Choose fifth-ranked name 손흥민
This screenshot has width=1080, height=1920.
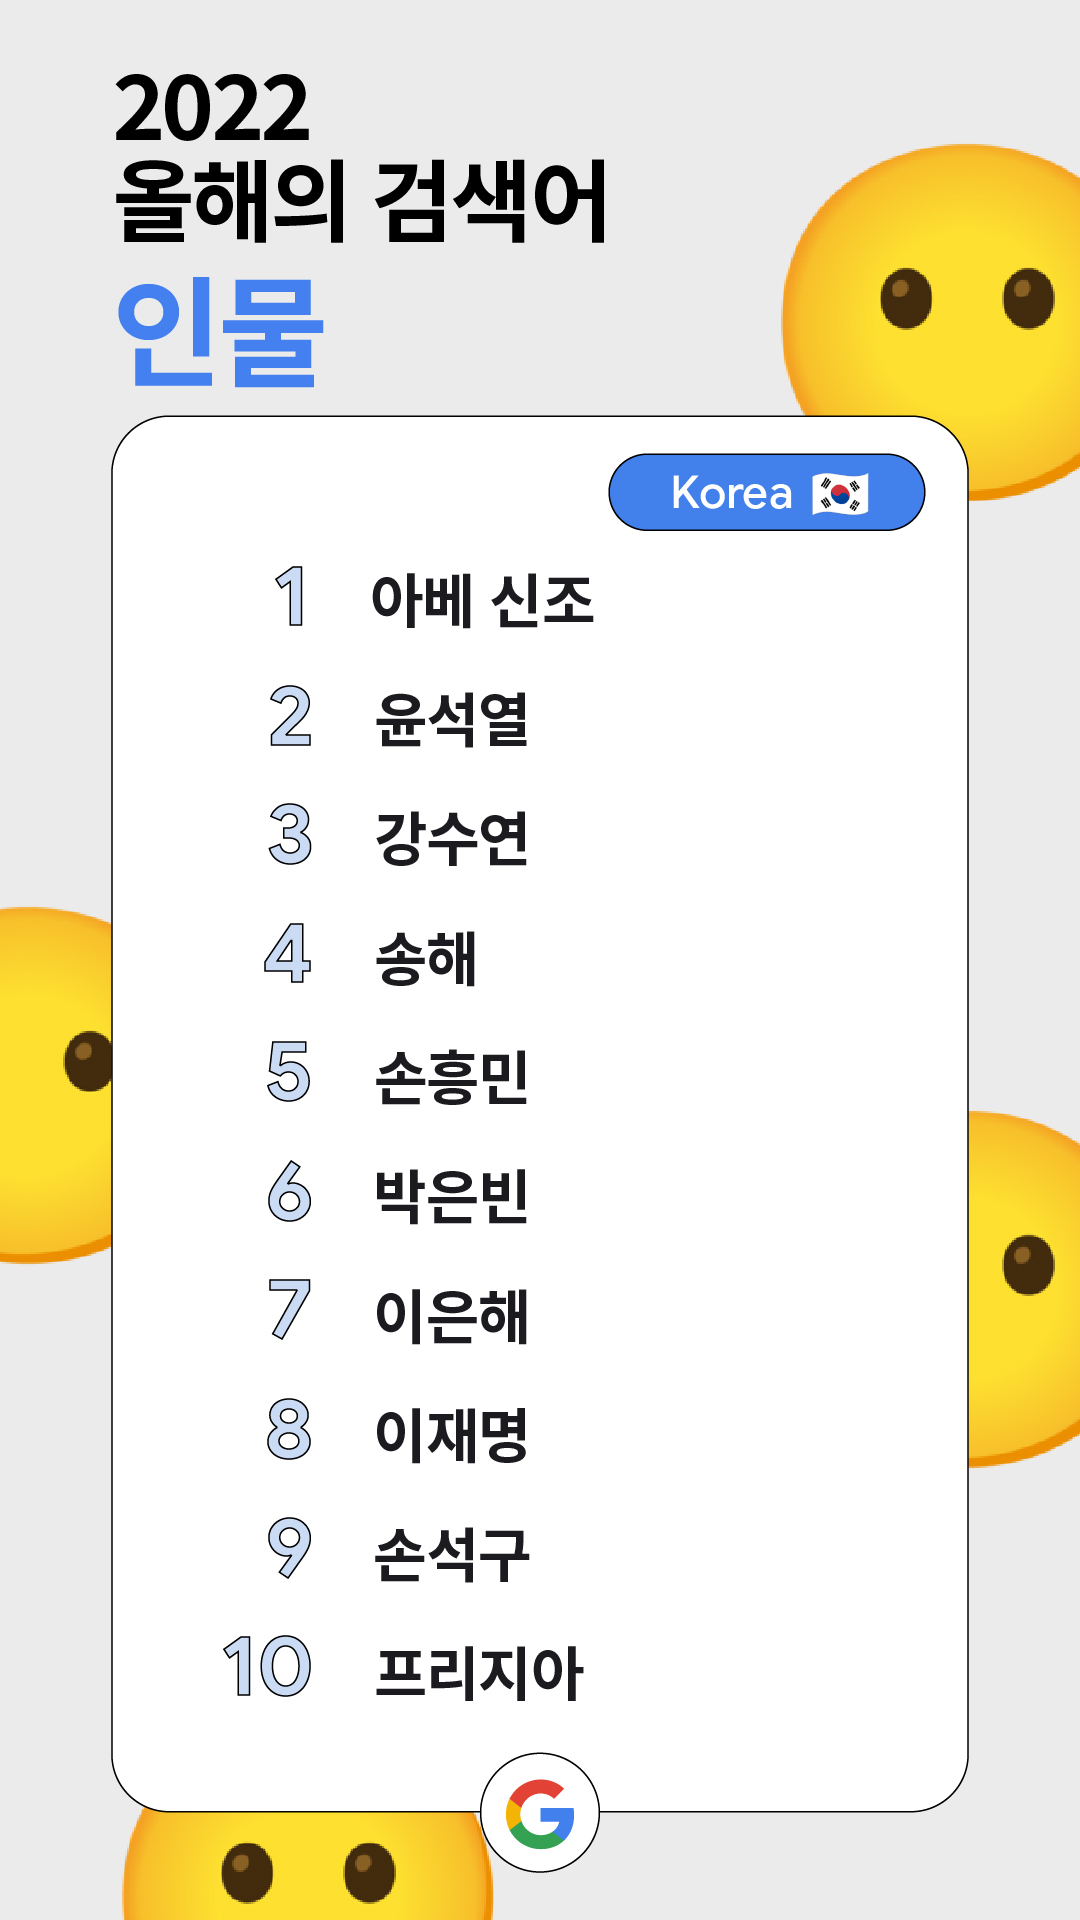pyautogui.click(x=451, y=1077)
